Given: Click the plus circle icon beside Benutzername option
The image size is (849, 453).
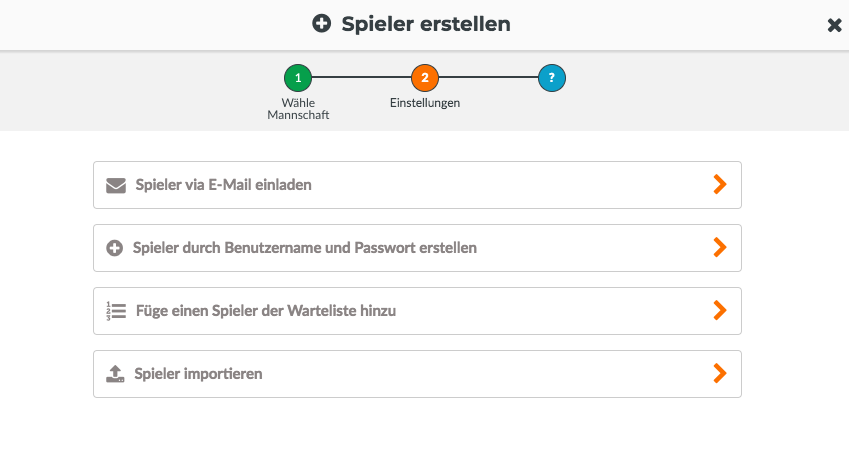Looking at the screenshot, I should coord(114,248).
